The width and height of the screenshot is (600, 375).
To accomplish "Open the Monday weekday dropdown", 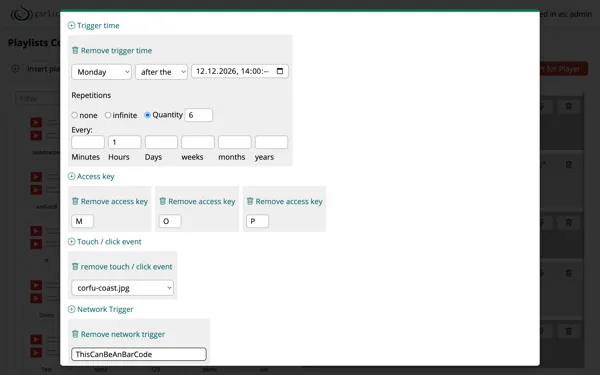I will [101, 72].
